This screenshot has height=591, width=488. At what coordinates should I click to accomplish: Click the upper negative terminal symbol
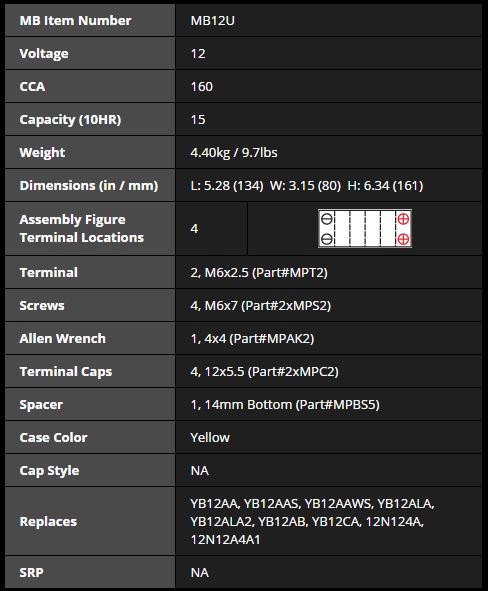(327, 219)
